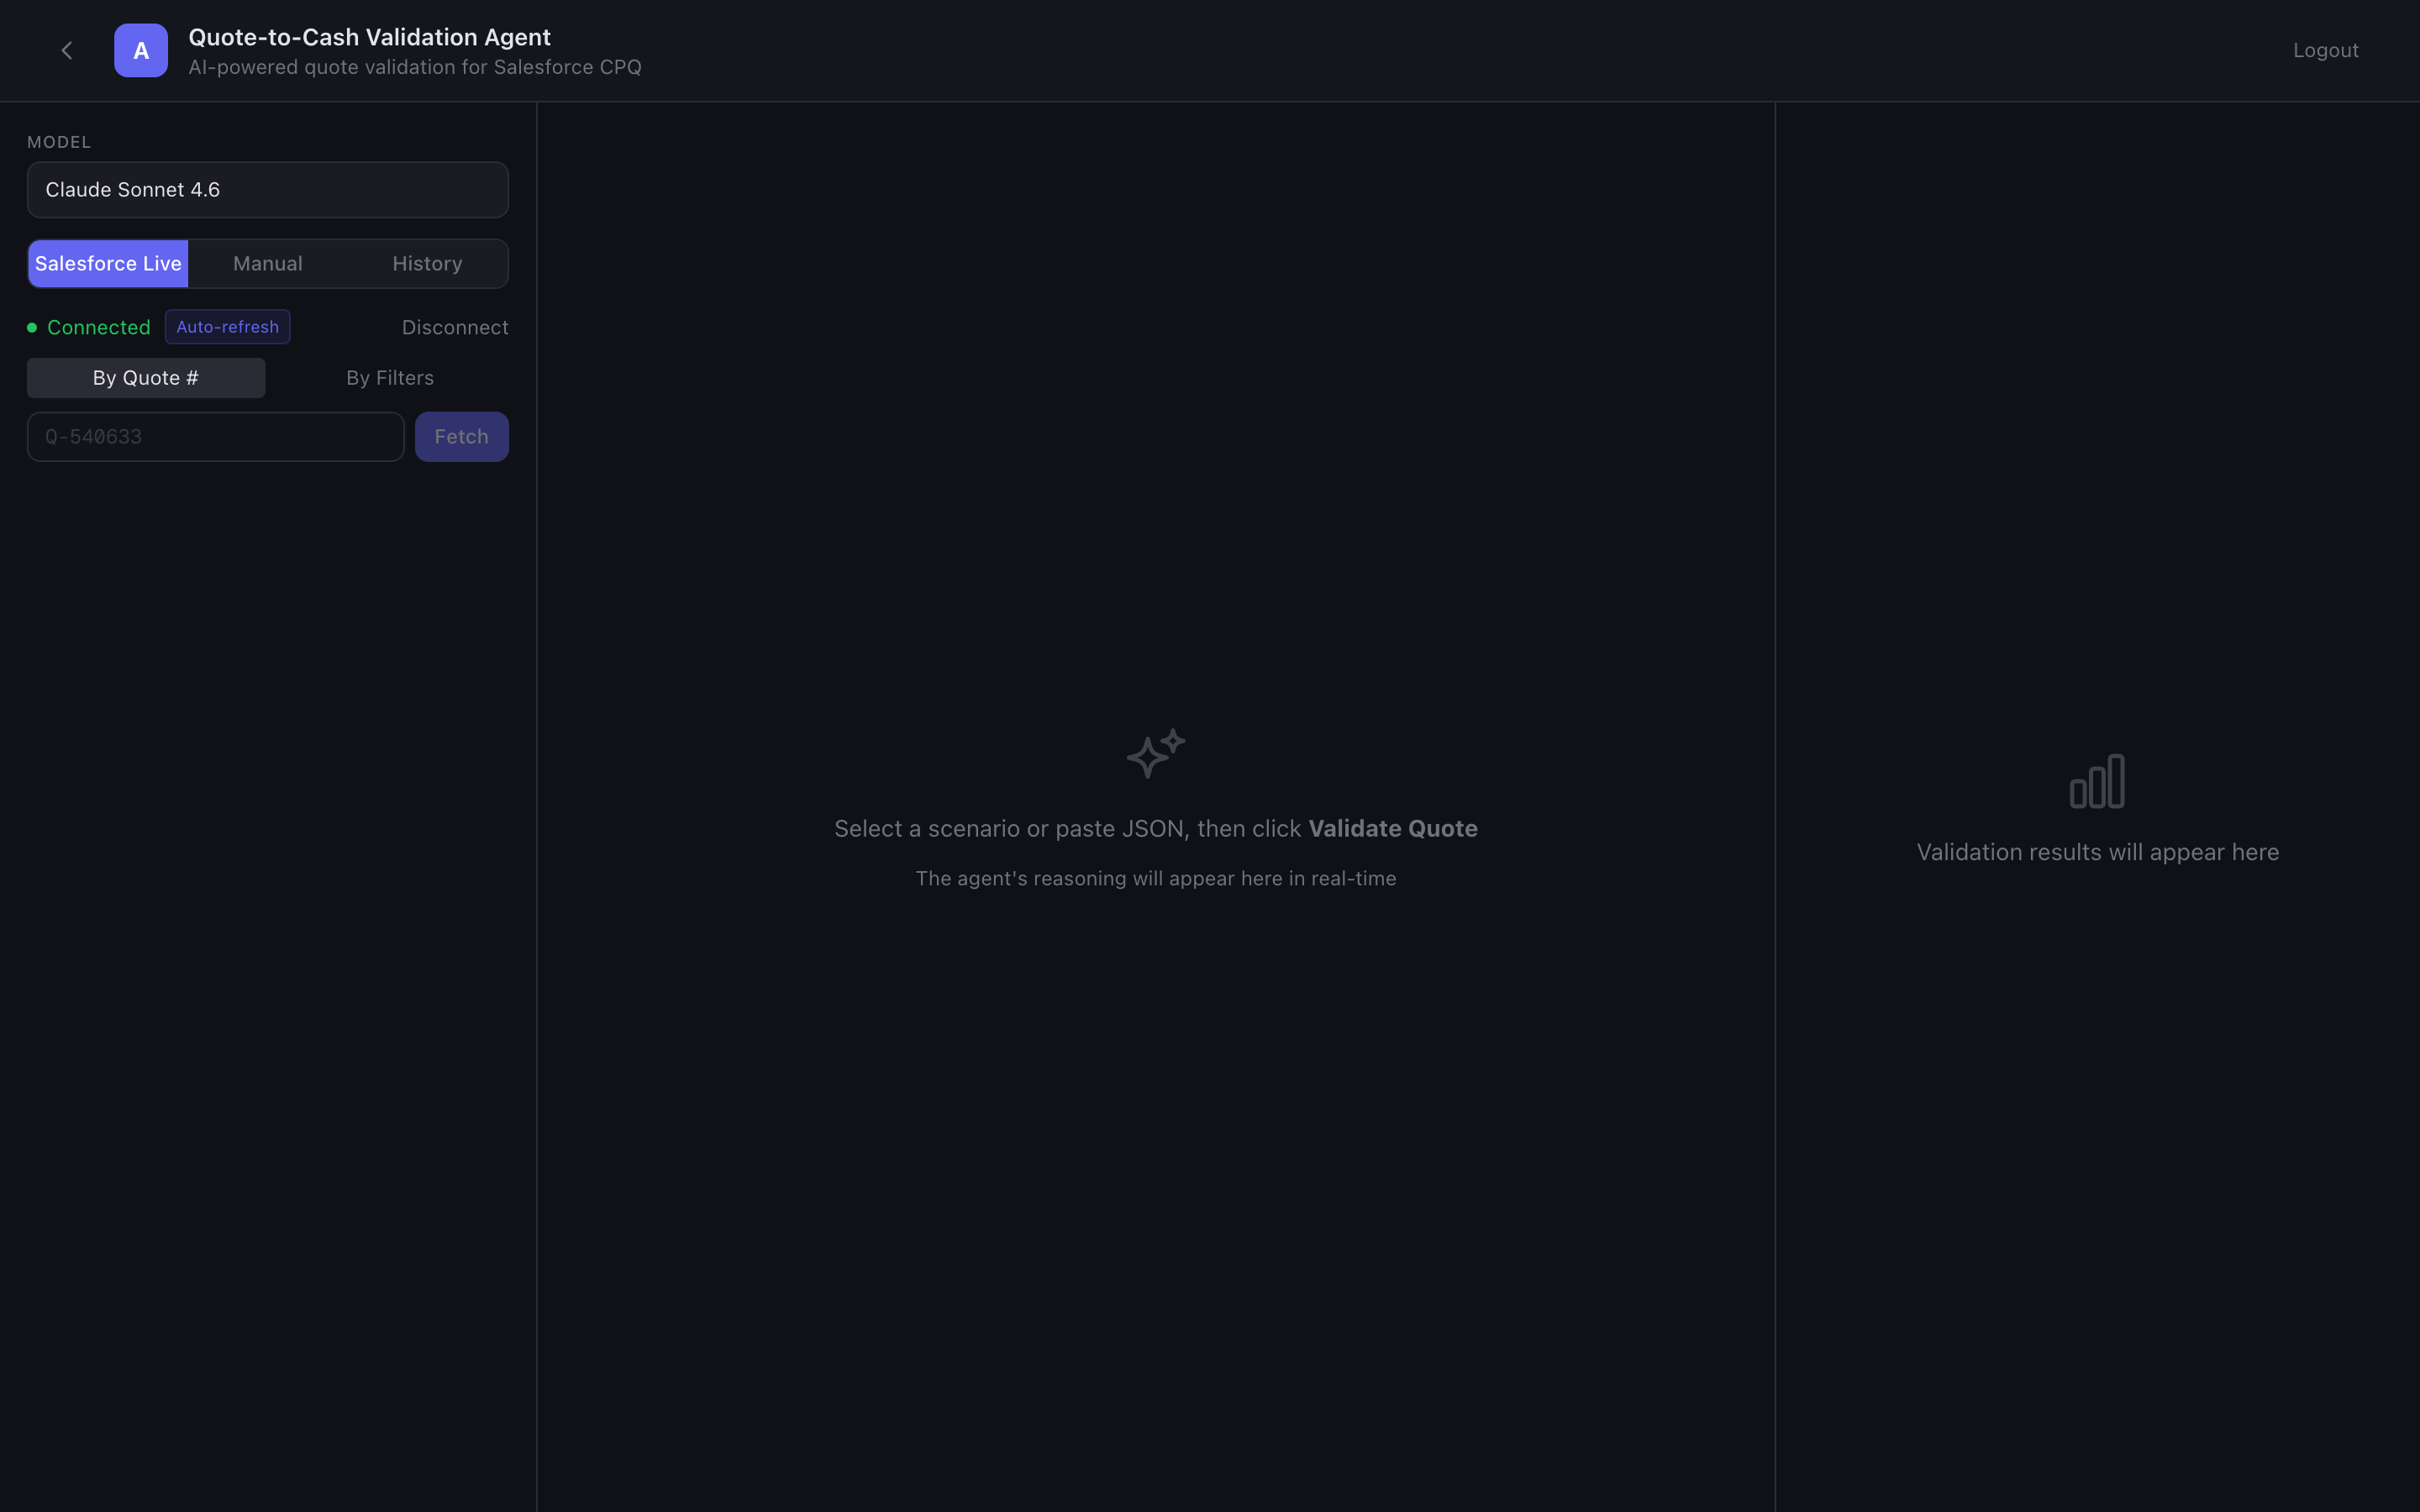Image resolution: width=2420 pixels, height=1512 pixels.
Task: Click Disconnect to end Salesforce session
Action: coord(454,327)
